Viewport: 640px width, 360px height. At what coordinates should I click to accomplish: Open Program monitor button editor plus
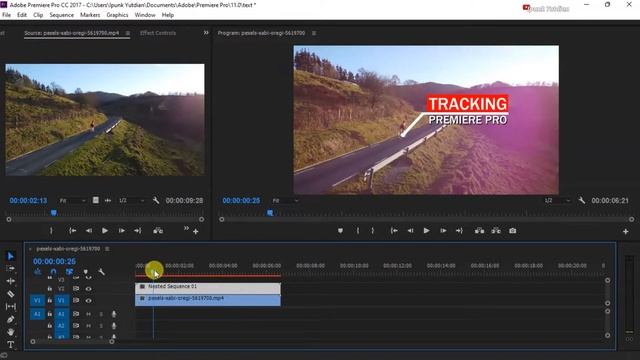click(626, 231)
